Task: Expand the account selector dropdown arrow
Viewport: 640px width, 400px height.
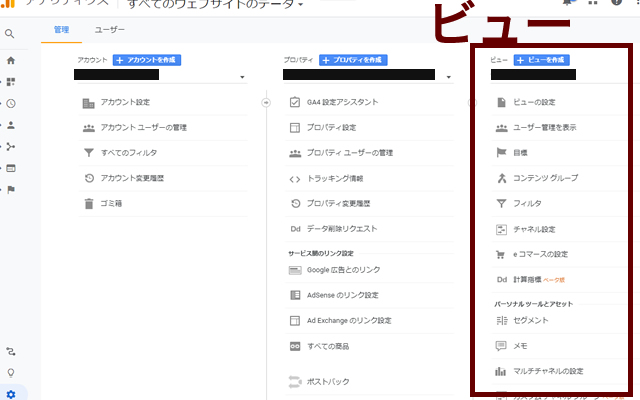Action: coord(243,77)
